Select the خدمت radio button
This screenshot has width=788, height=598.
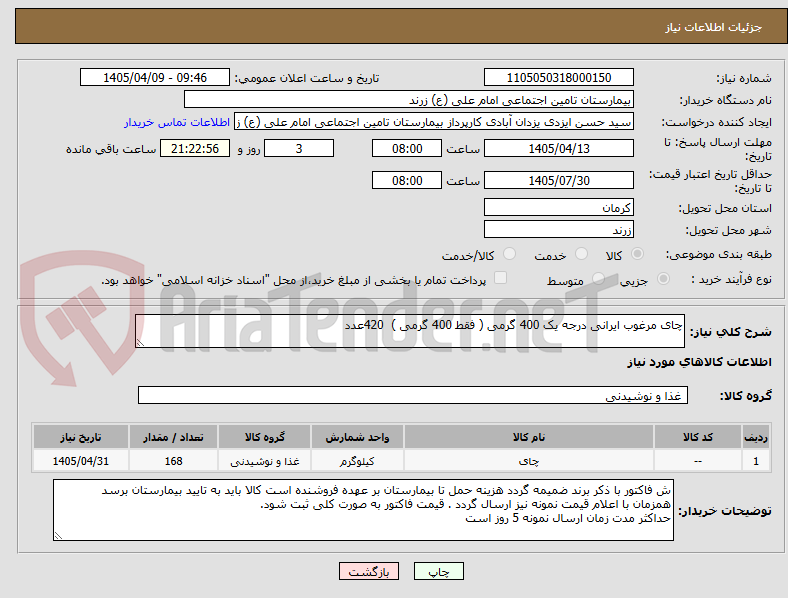[x=581, y=254]
